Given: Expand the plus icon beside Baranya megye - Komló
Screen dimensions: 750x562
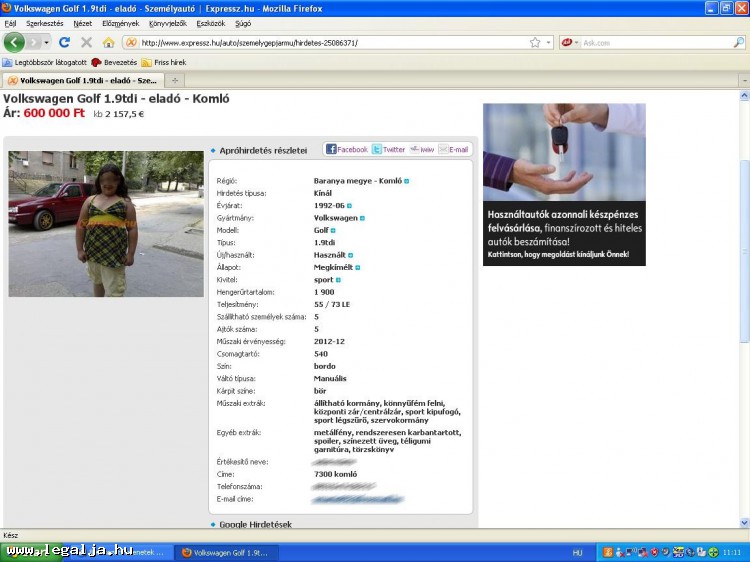Looking at the screenshot, I should (x=407, y=181).
